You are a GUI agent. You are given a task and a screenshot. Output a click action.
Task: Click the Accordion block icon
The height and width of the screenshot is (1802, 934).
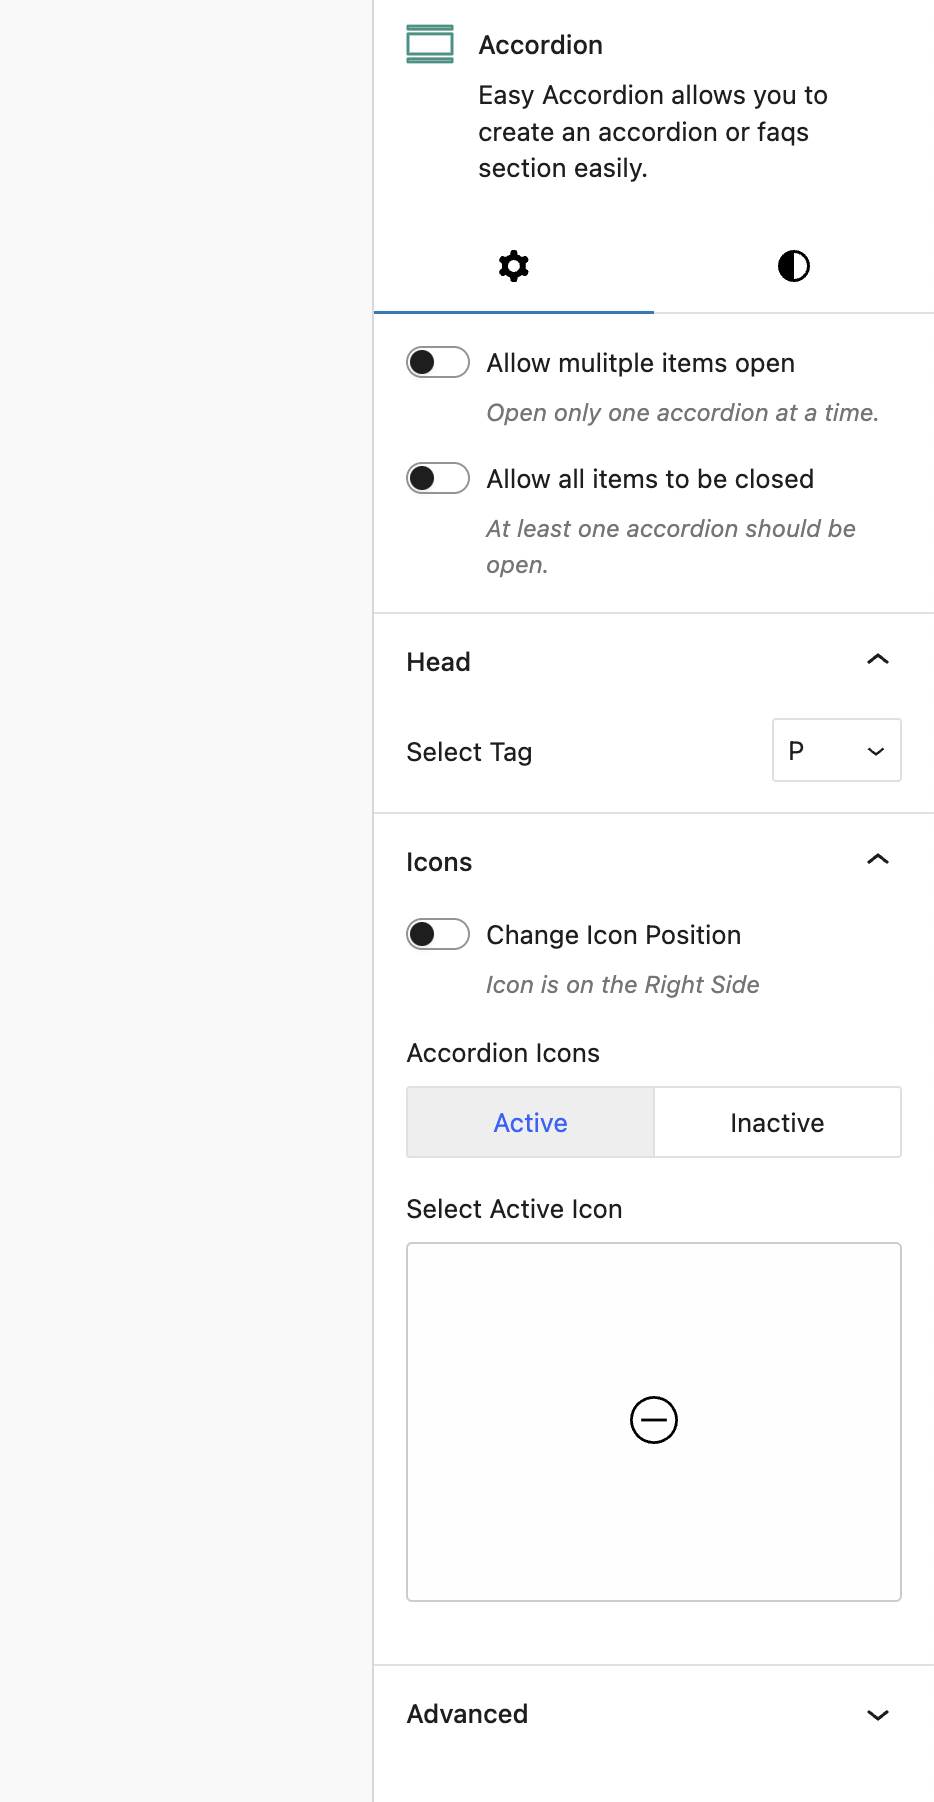click(x=430, y=44)
